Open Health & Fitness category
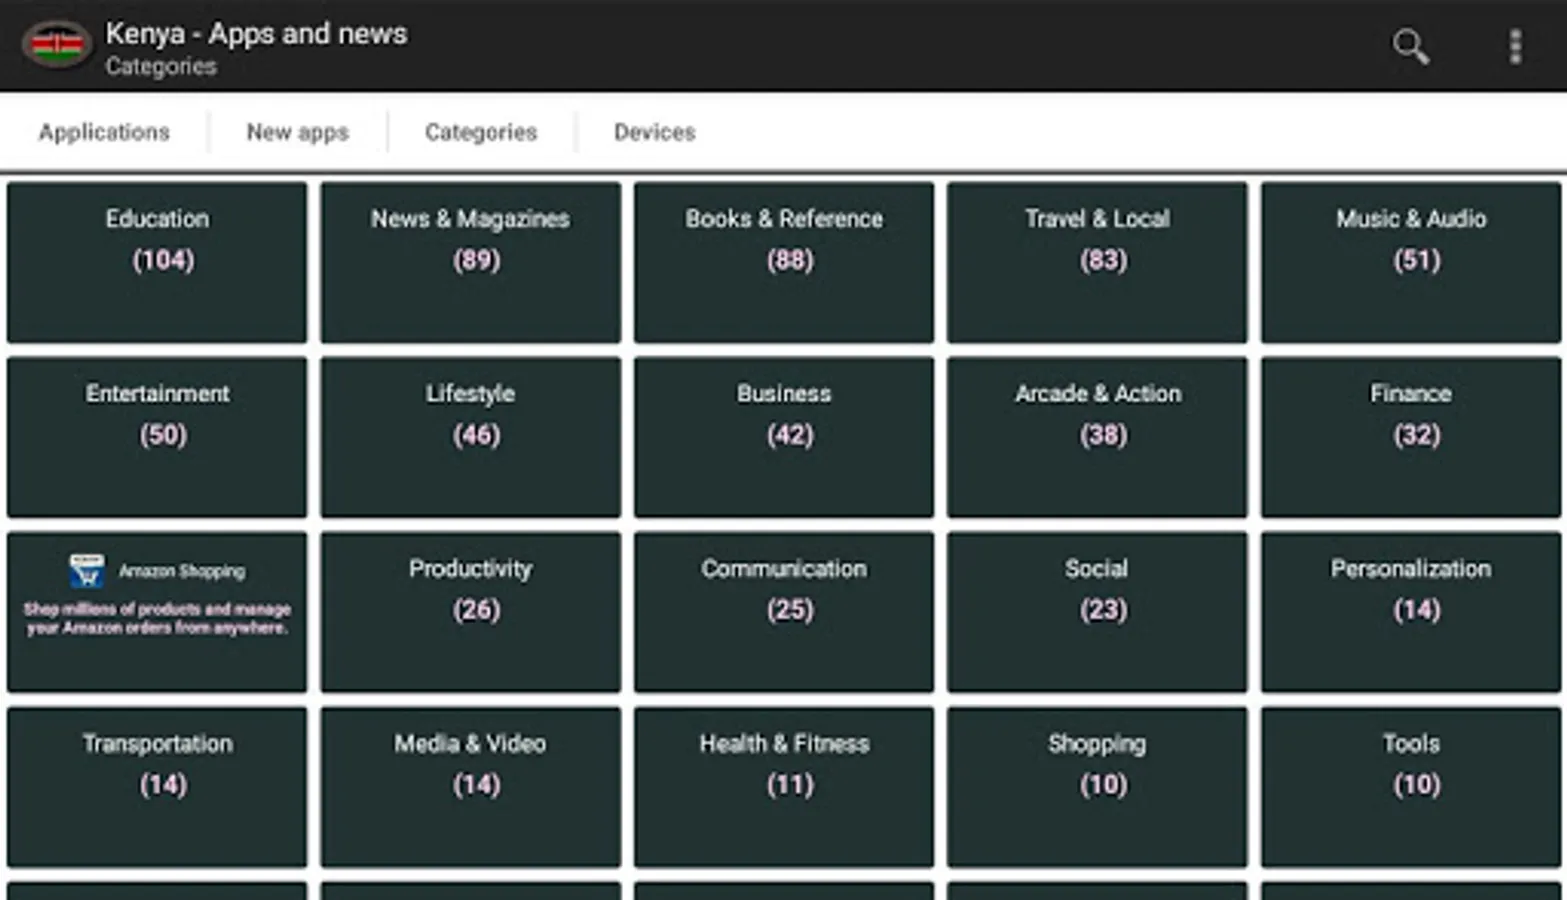 pyautogui.click(x=784, y=787)
